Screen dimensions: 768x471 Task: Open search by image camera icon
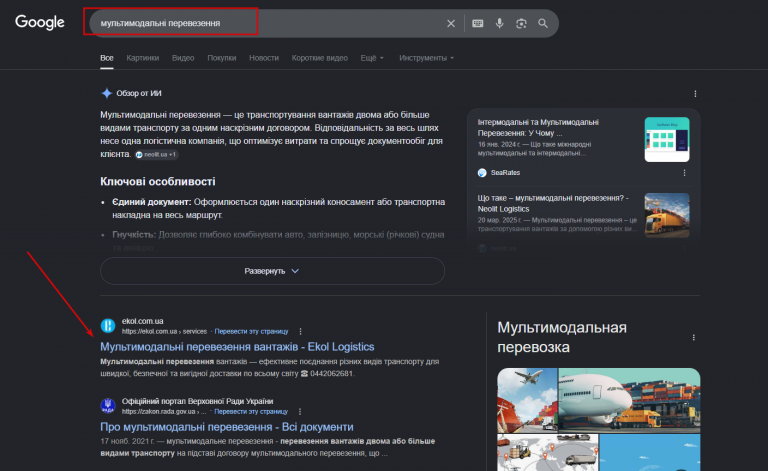pos(521,23)
